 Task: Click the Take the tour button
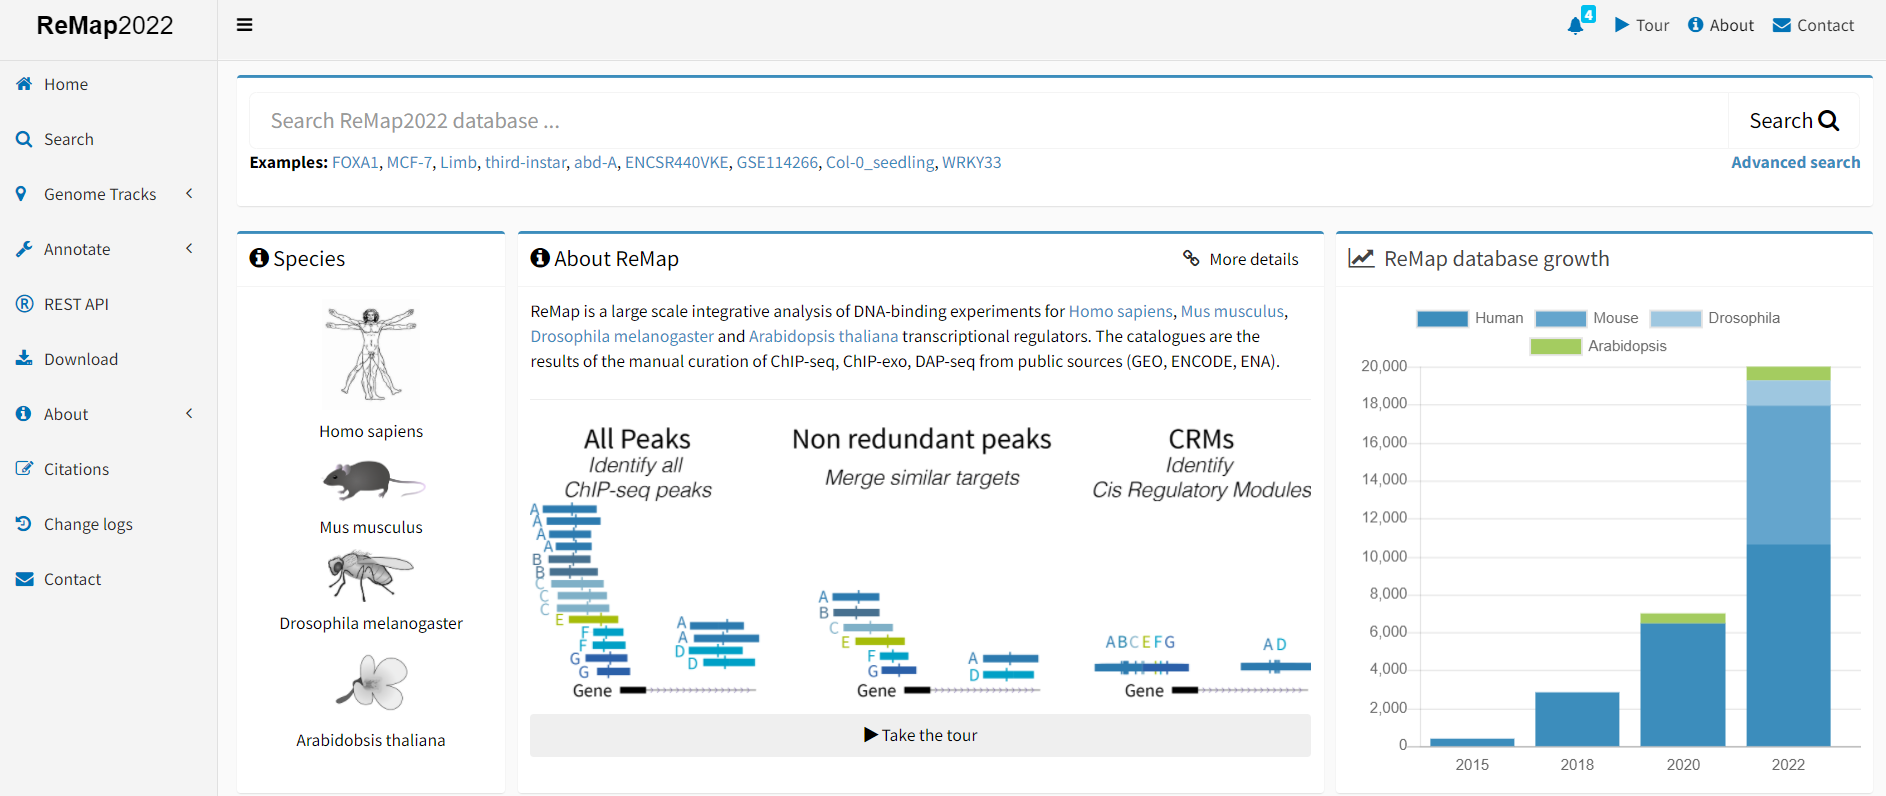click(920, 735)
